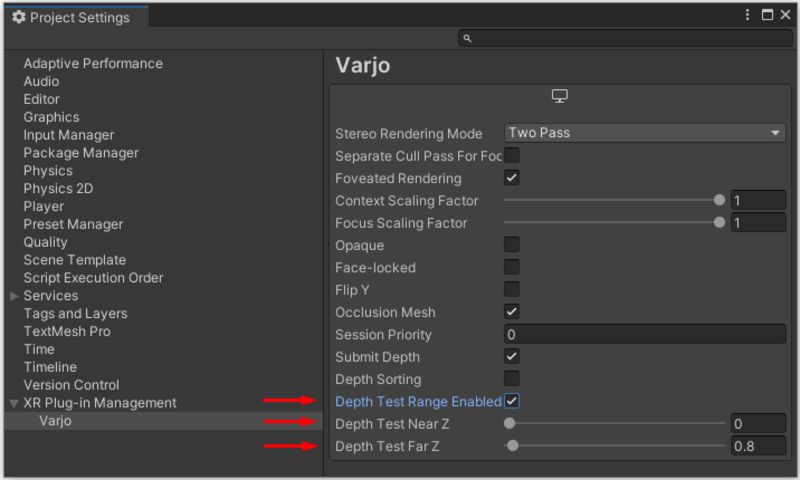
Task: Open Timeline settings
Action: pyautogui.click(x=50, y=367)
